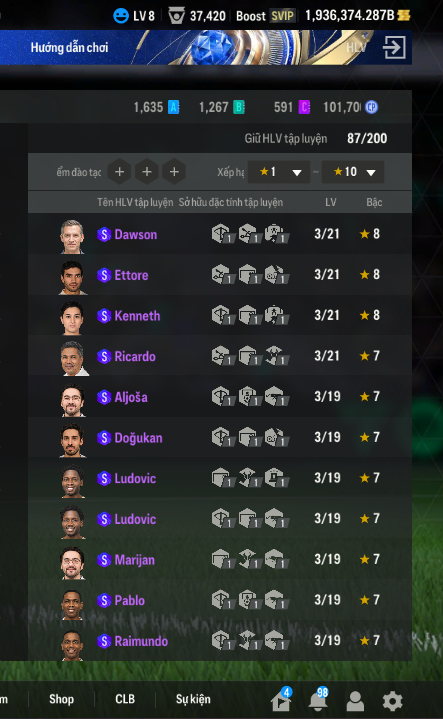
Task: Select coach Ettore's portrait
Action: click(x=72, y=277)
